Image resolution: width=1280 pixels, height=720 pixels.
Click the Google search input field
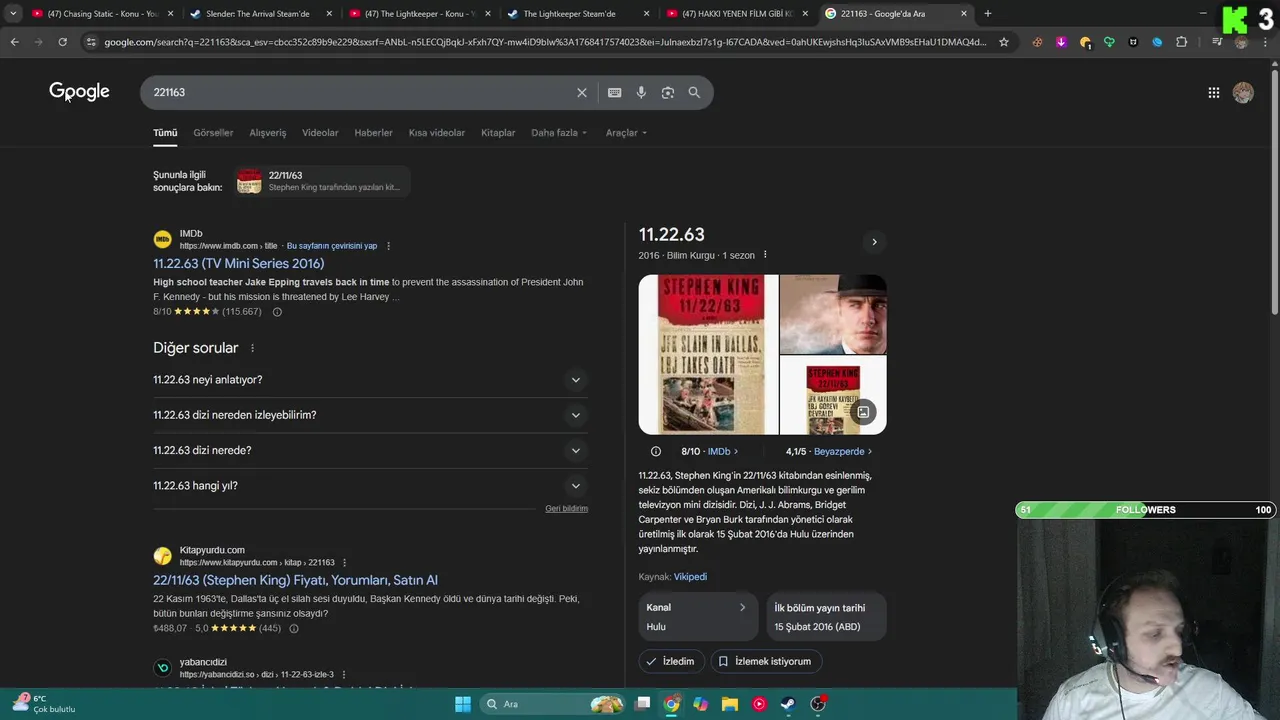[x=360, y=92]
